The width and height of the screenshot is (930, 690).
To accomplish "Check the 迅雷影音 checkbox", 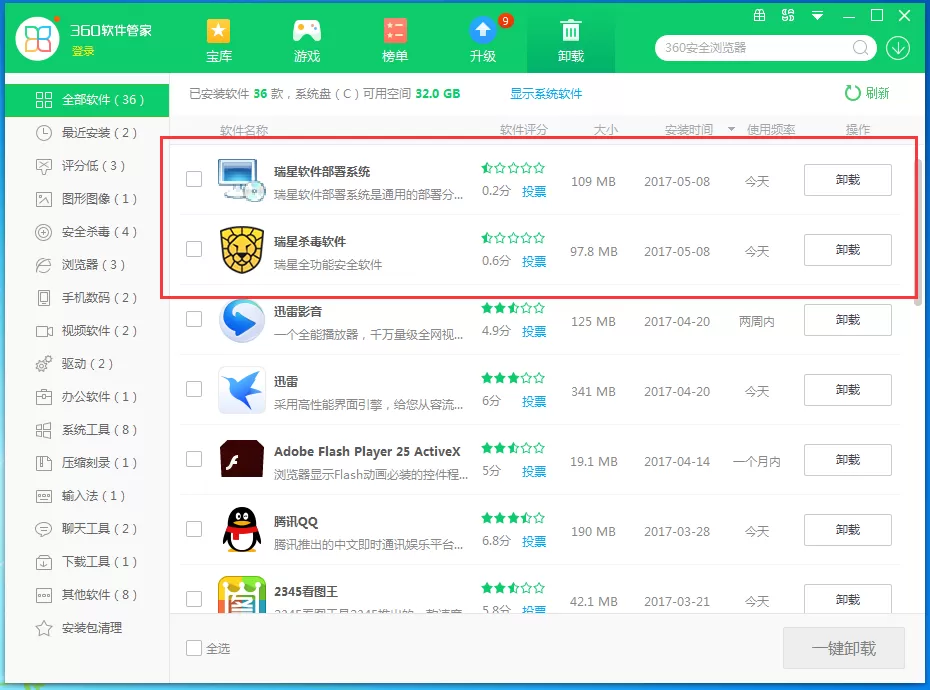I will (194, 319).
